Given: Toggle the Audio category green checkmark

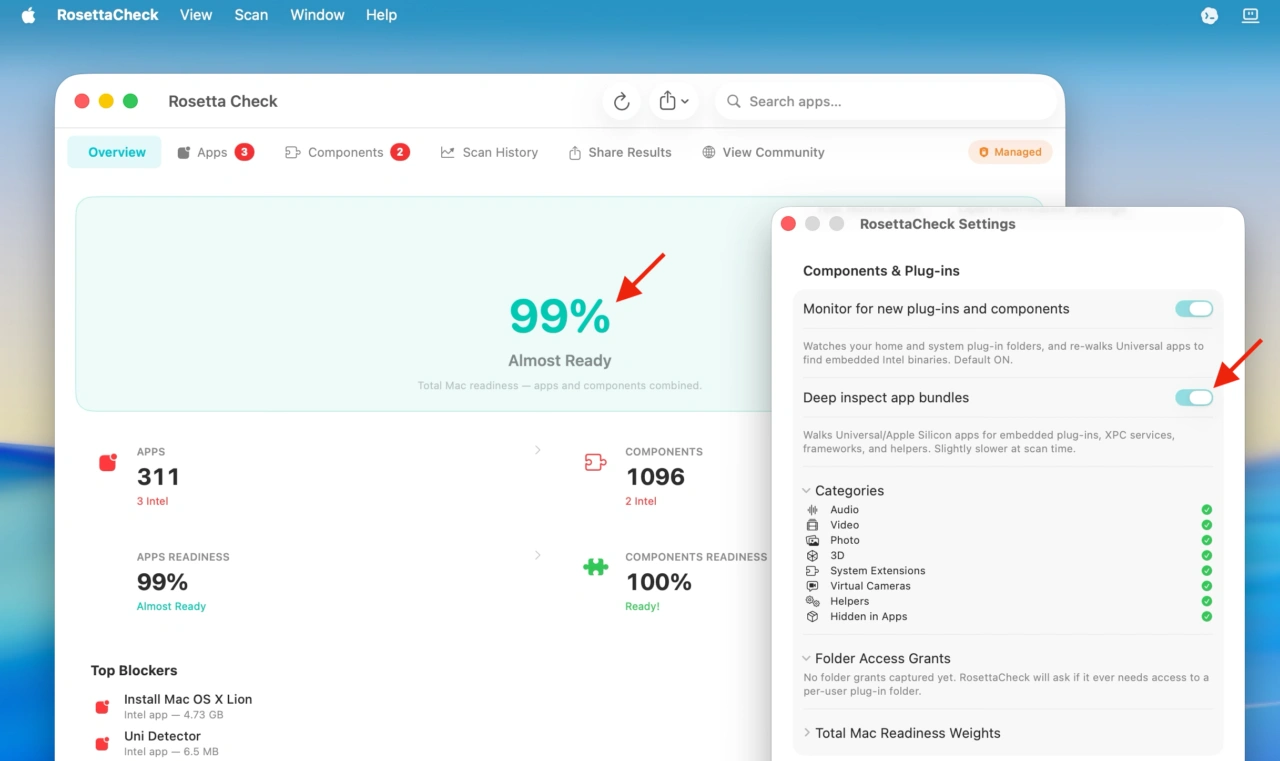Looking at the screenshot, I should 1207,510.
